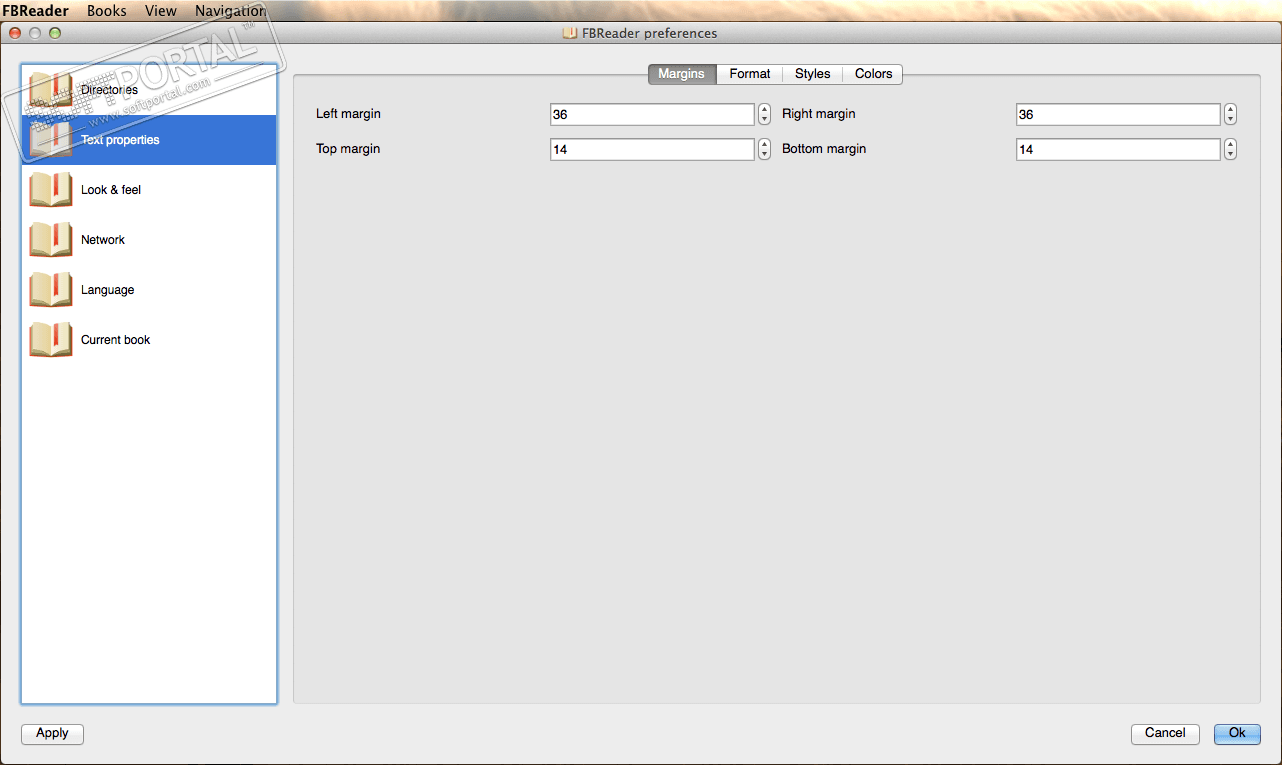Increase Right margin using the up arrow
Viewport: 1282px width, 765px height.
(1231, 109)
